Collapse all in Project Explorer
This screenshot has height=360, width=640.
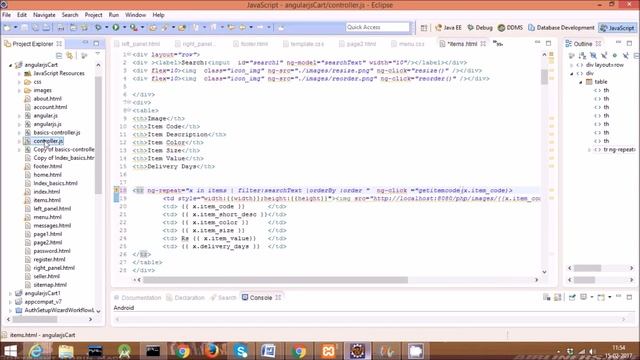(x=59, y=55)
